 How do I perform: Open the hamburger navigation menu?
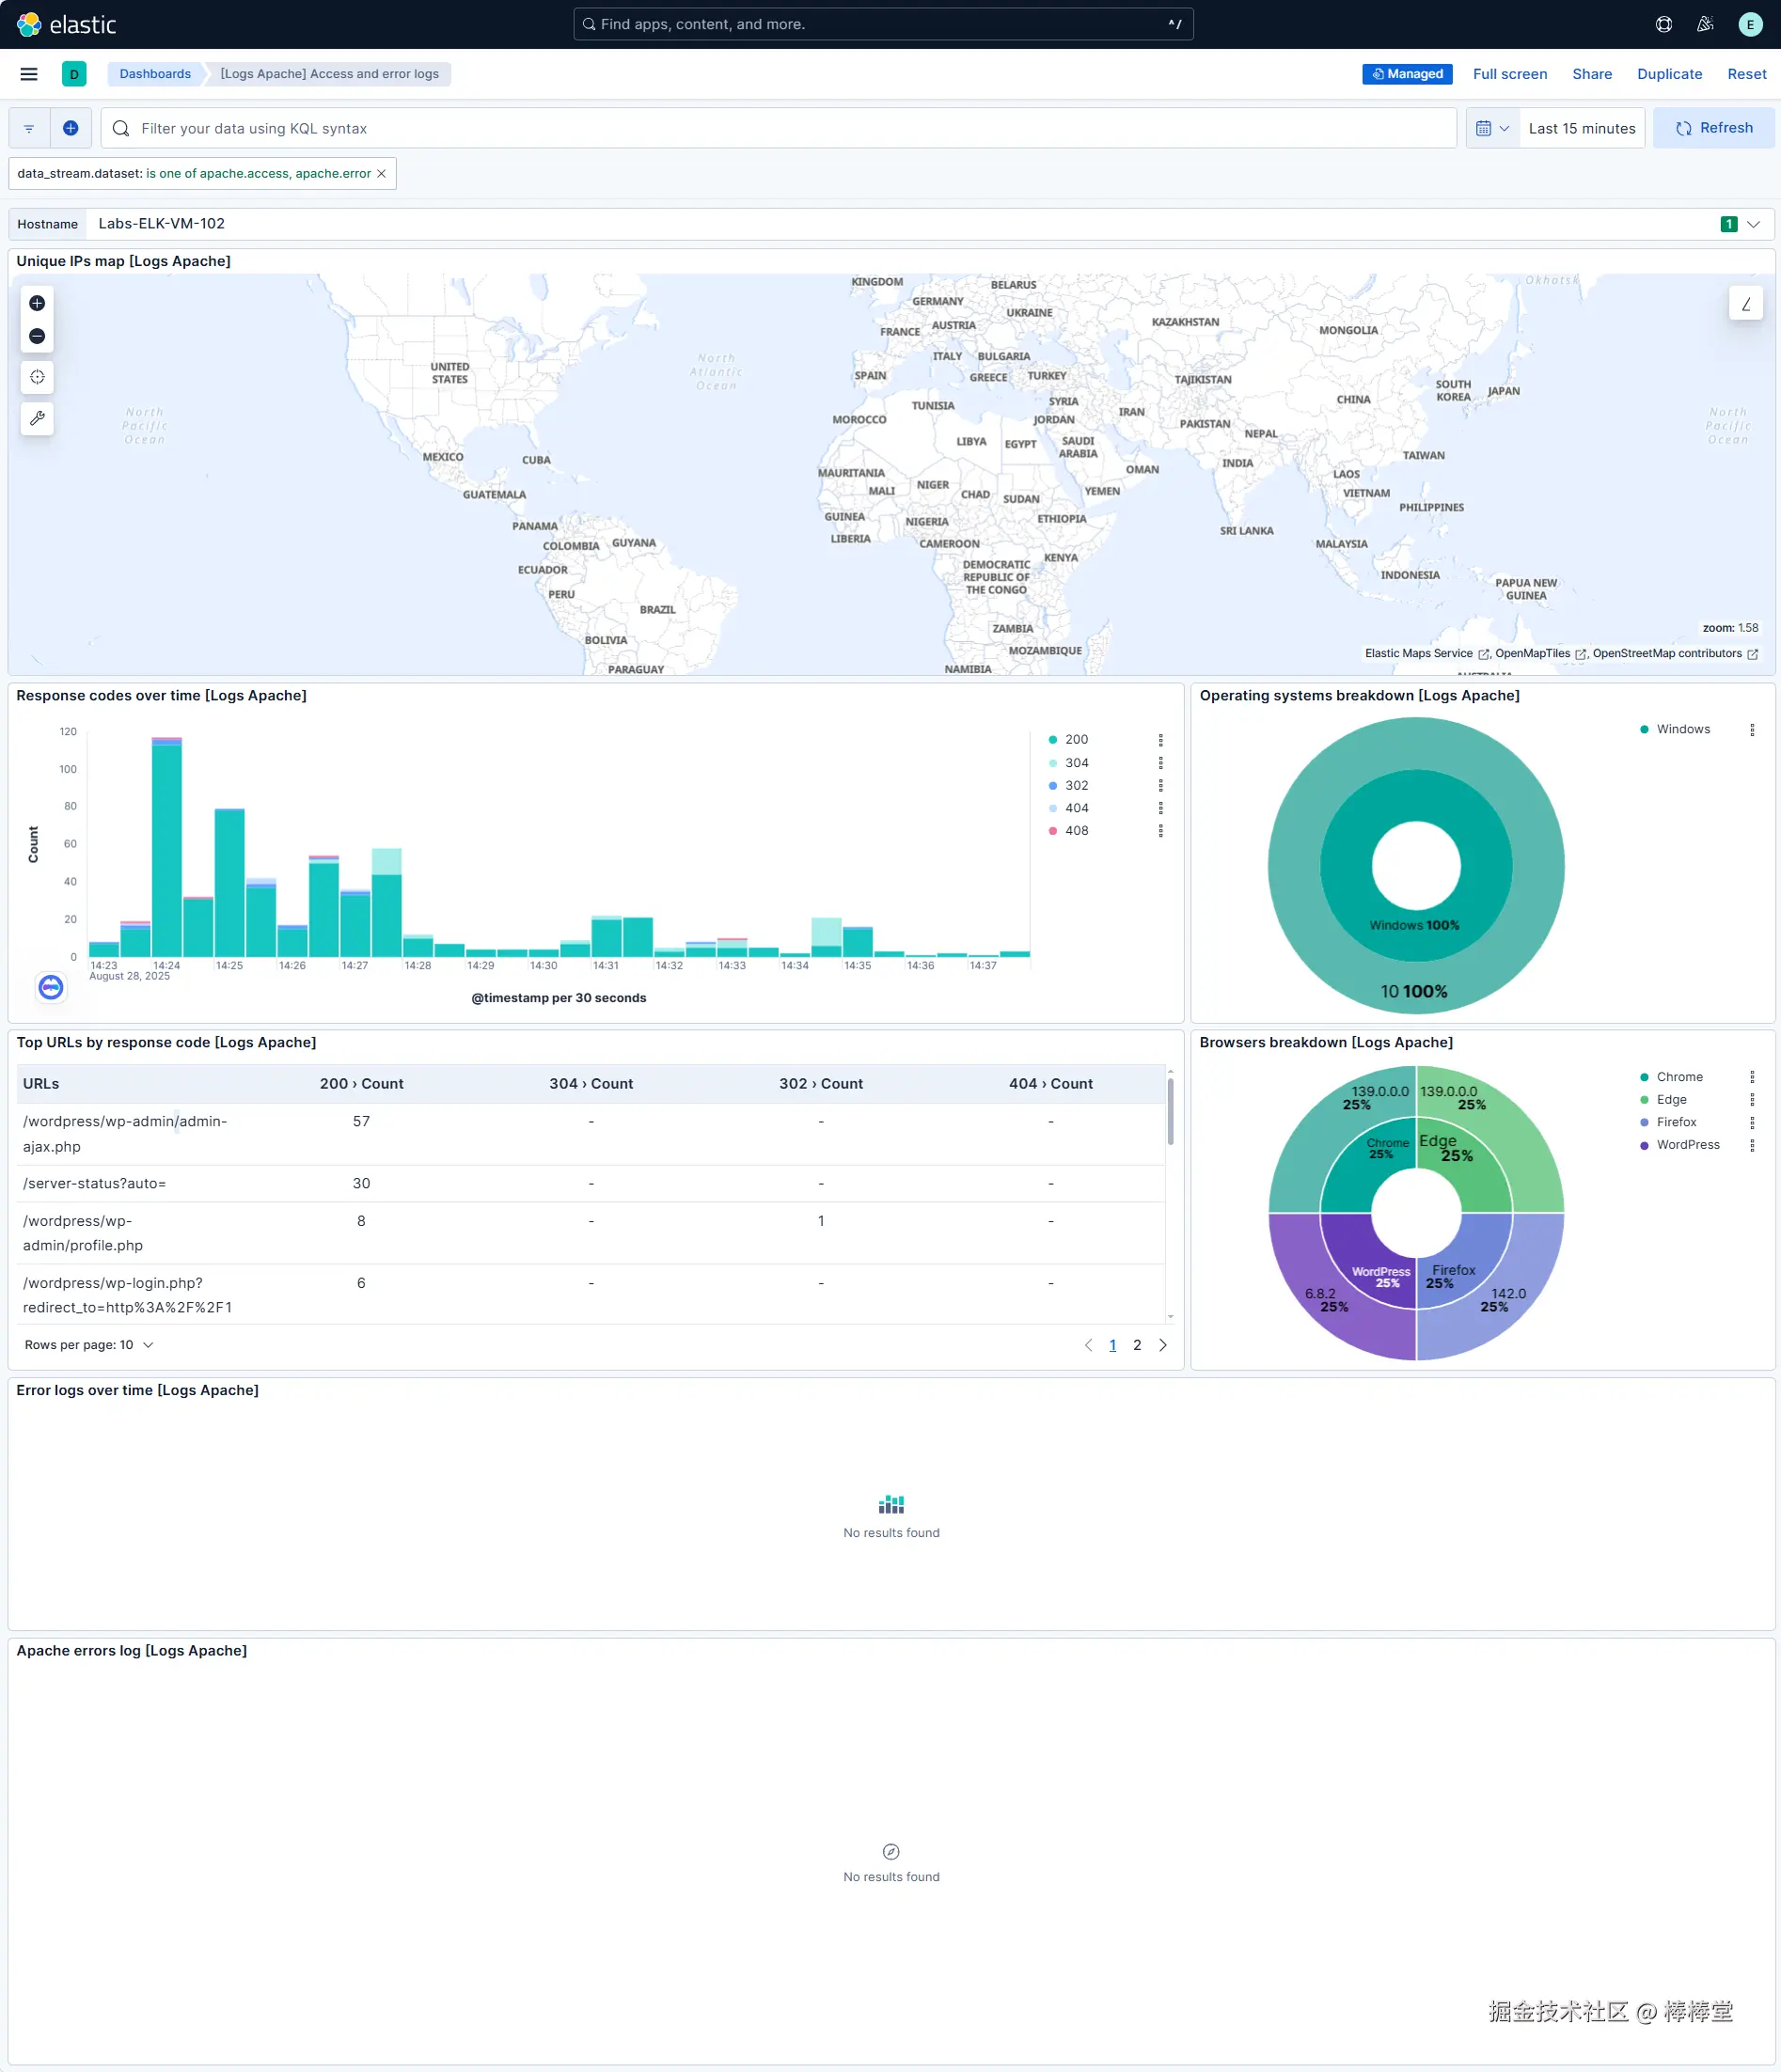pyautogui.click(x=29, y=74)
